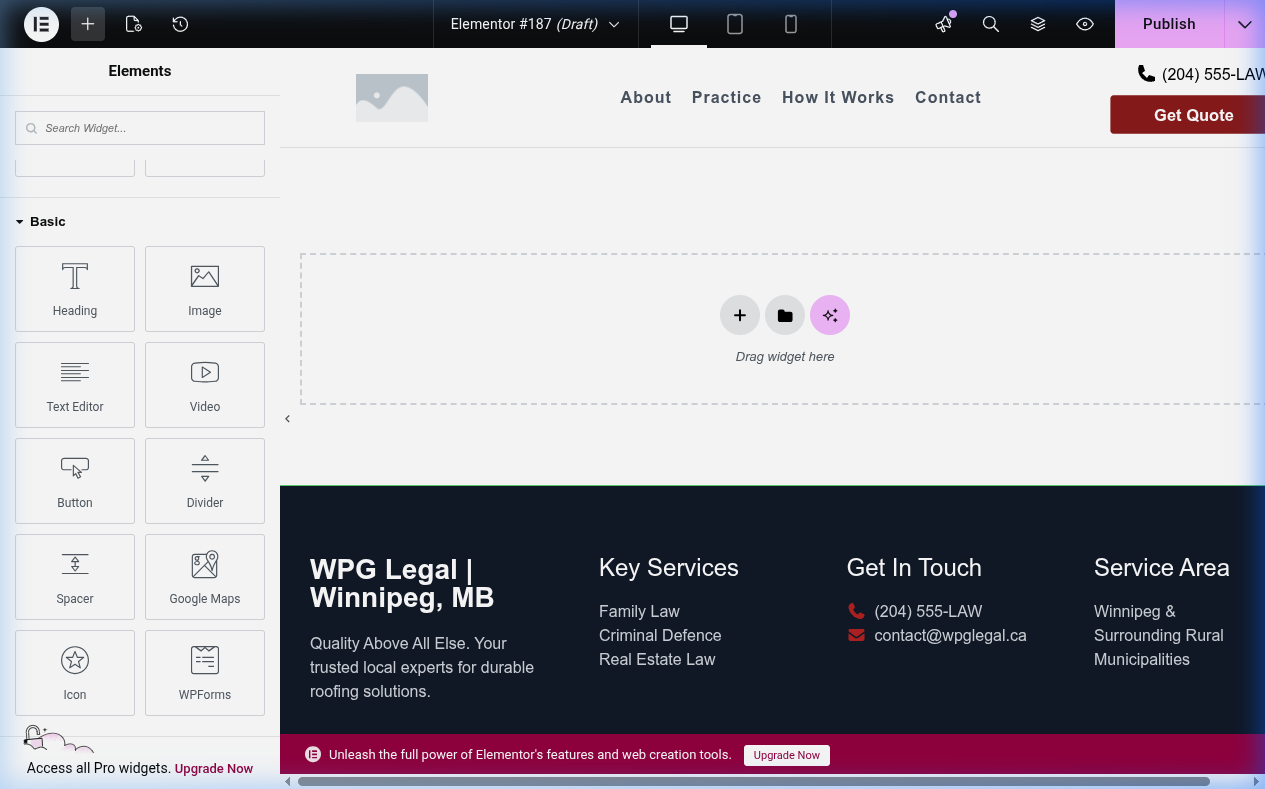Click the folder template library icon

point(785,316)
